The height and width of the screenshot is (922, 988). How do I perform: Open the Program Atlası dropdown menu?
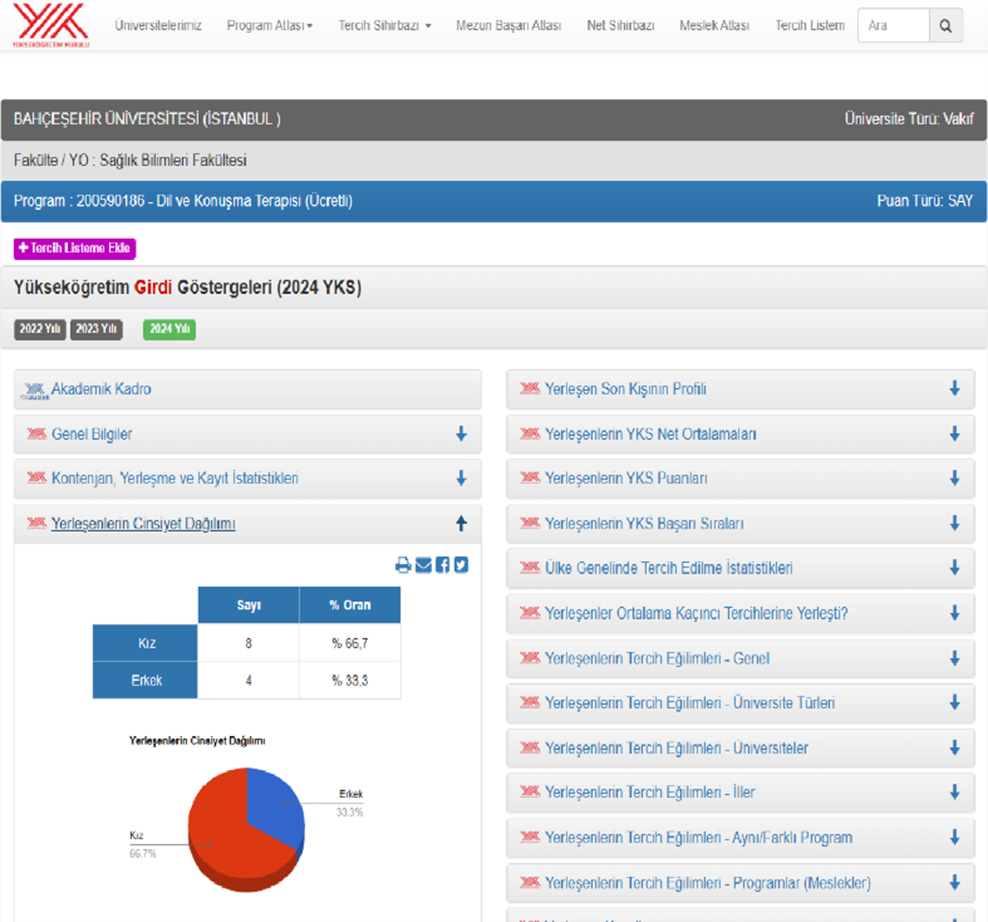269,26
